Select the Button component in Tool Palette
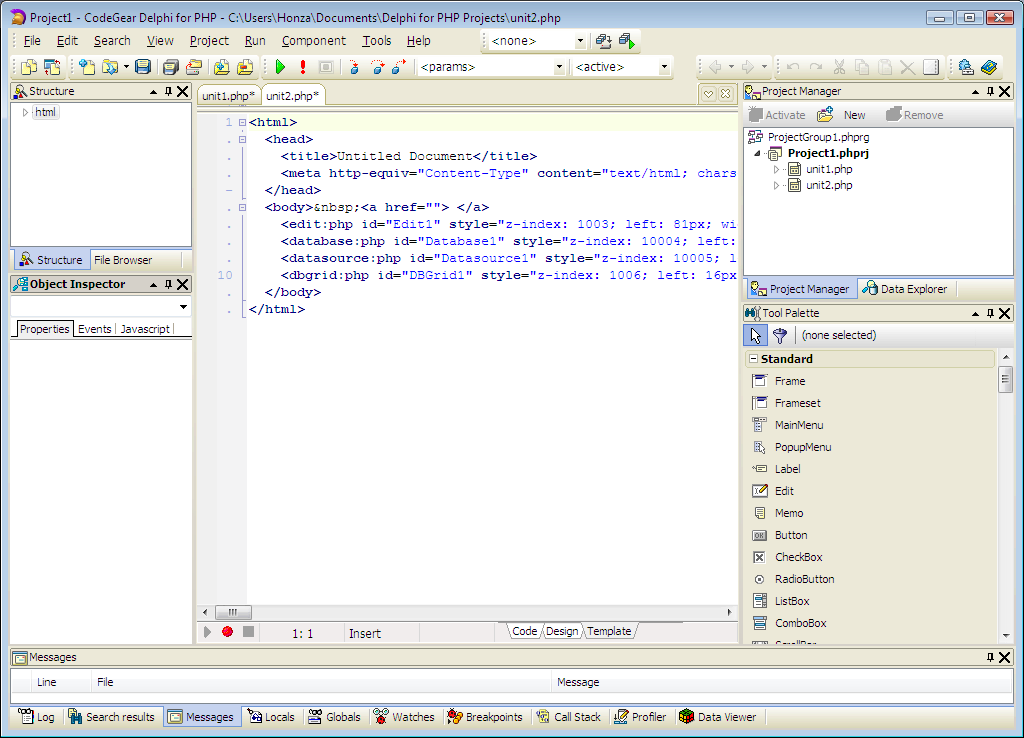The image size is (1024, 738). click(790, 535)
